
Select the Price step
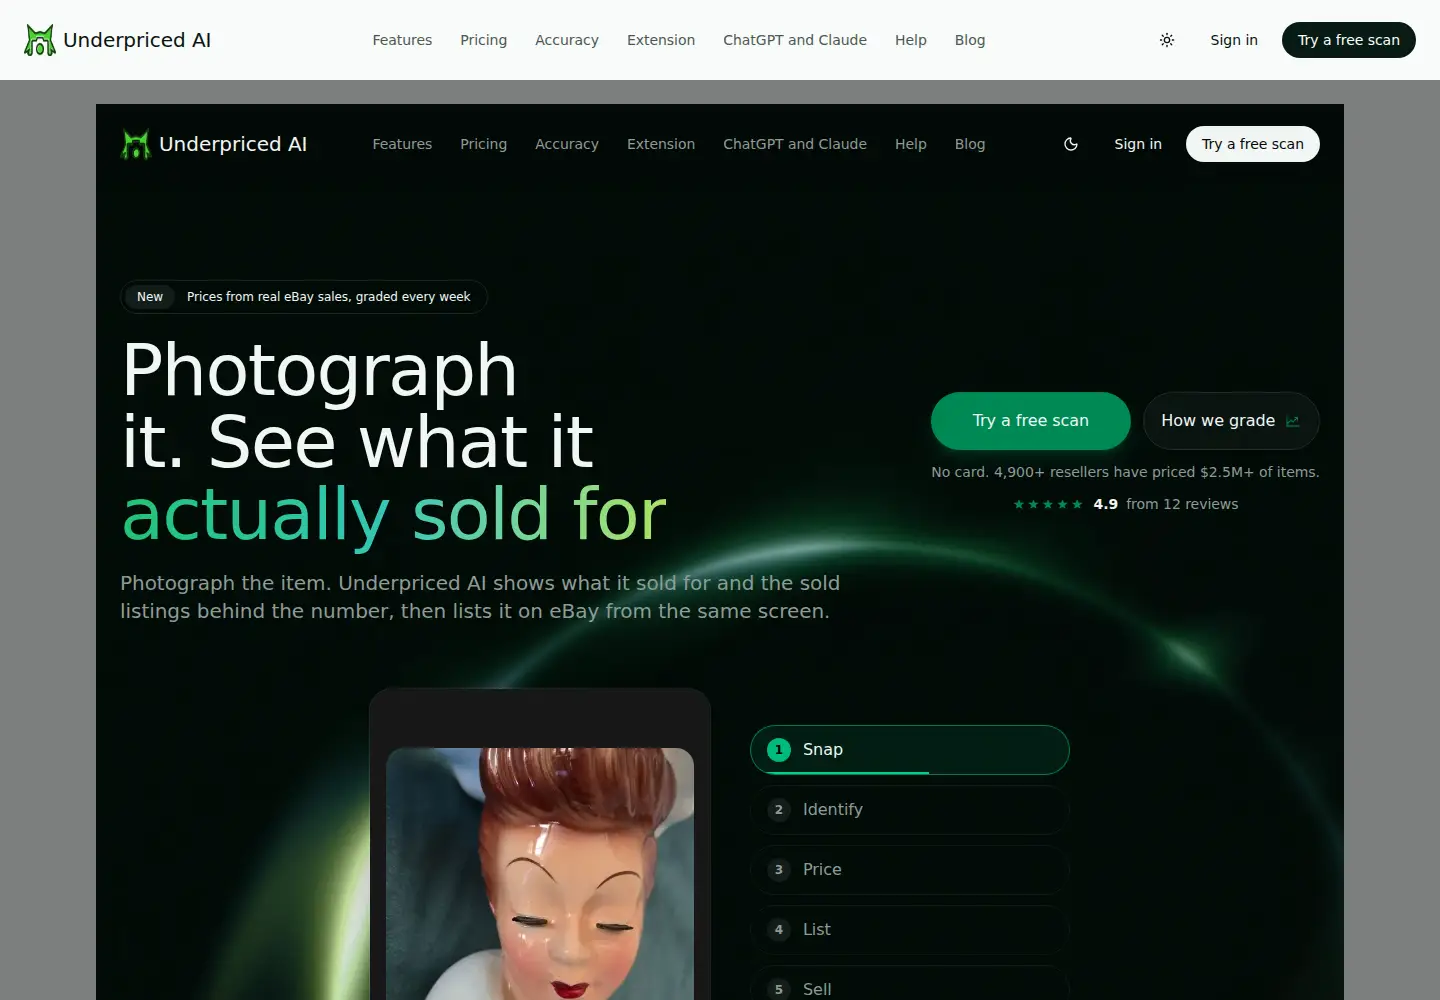(x=910, y=870)
